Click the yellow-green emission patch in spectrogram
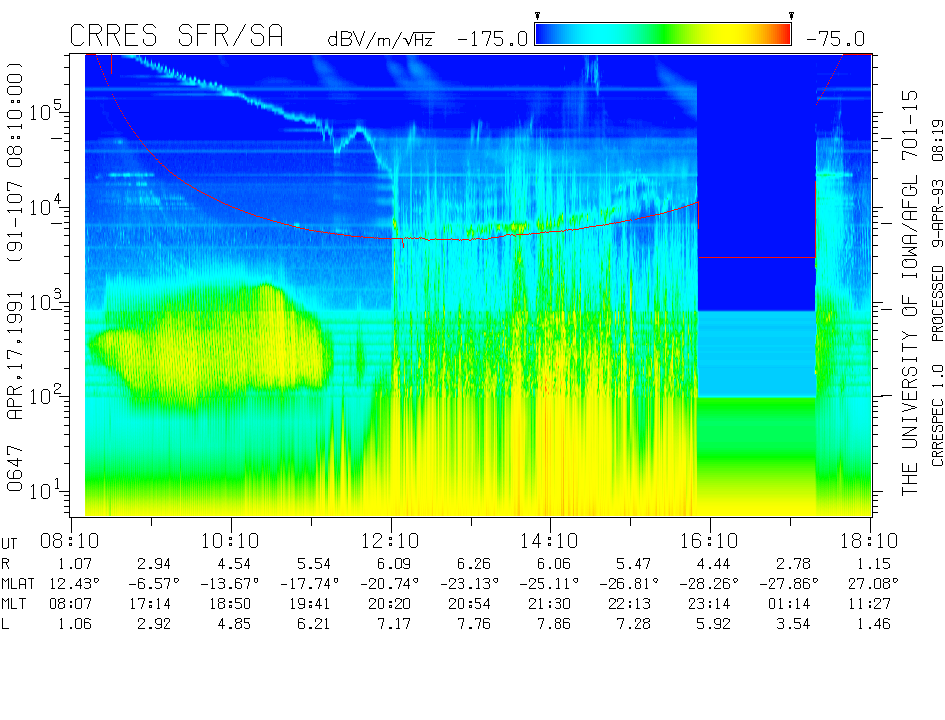 click(211, 346)
